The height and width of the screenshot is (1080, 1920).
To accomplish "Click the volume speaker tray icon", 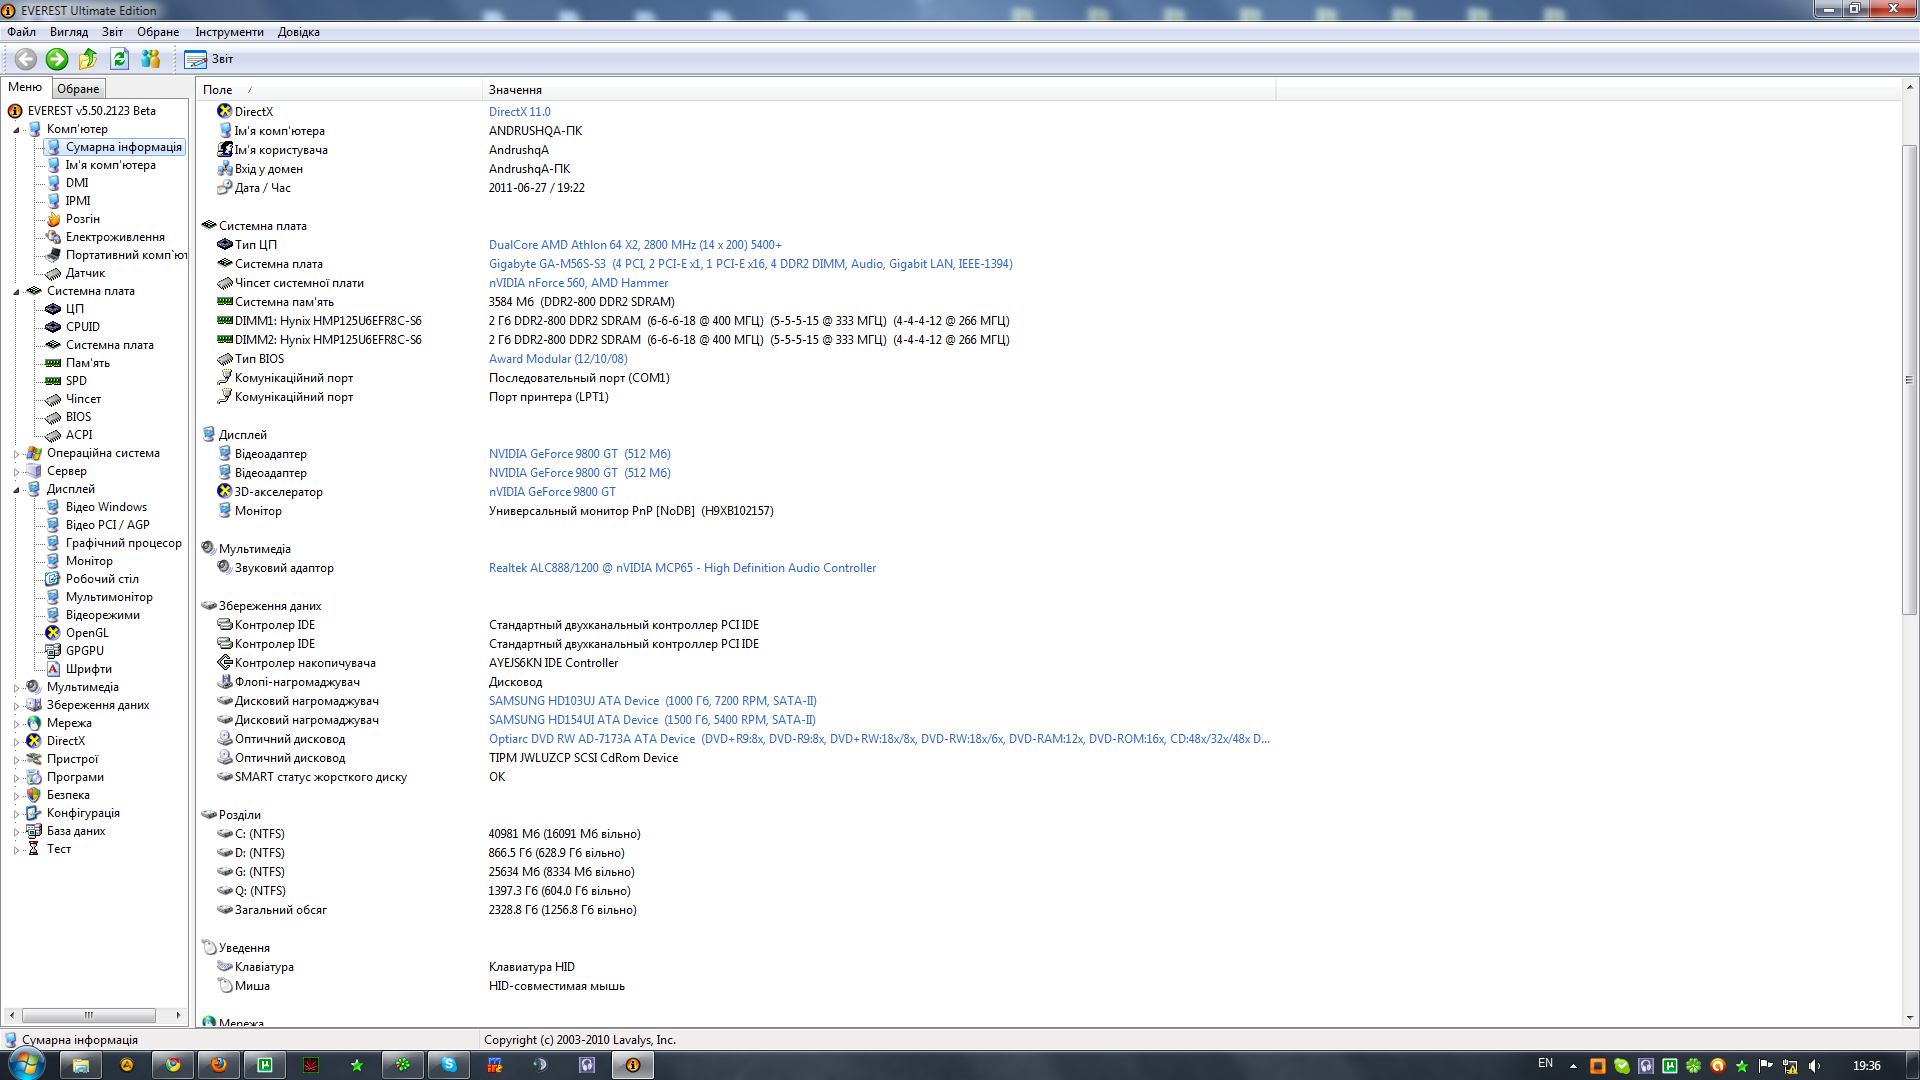I will (1815, 1066).
